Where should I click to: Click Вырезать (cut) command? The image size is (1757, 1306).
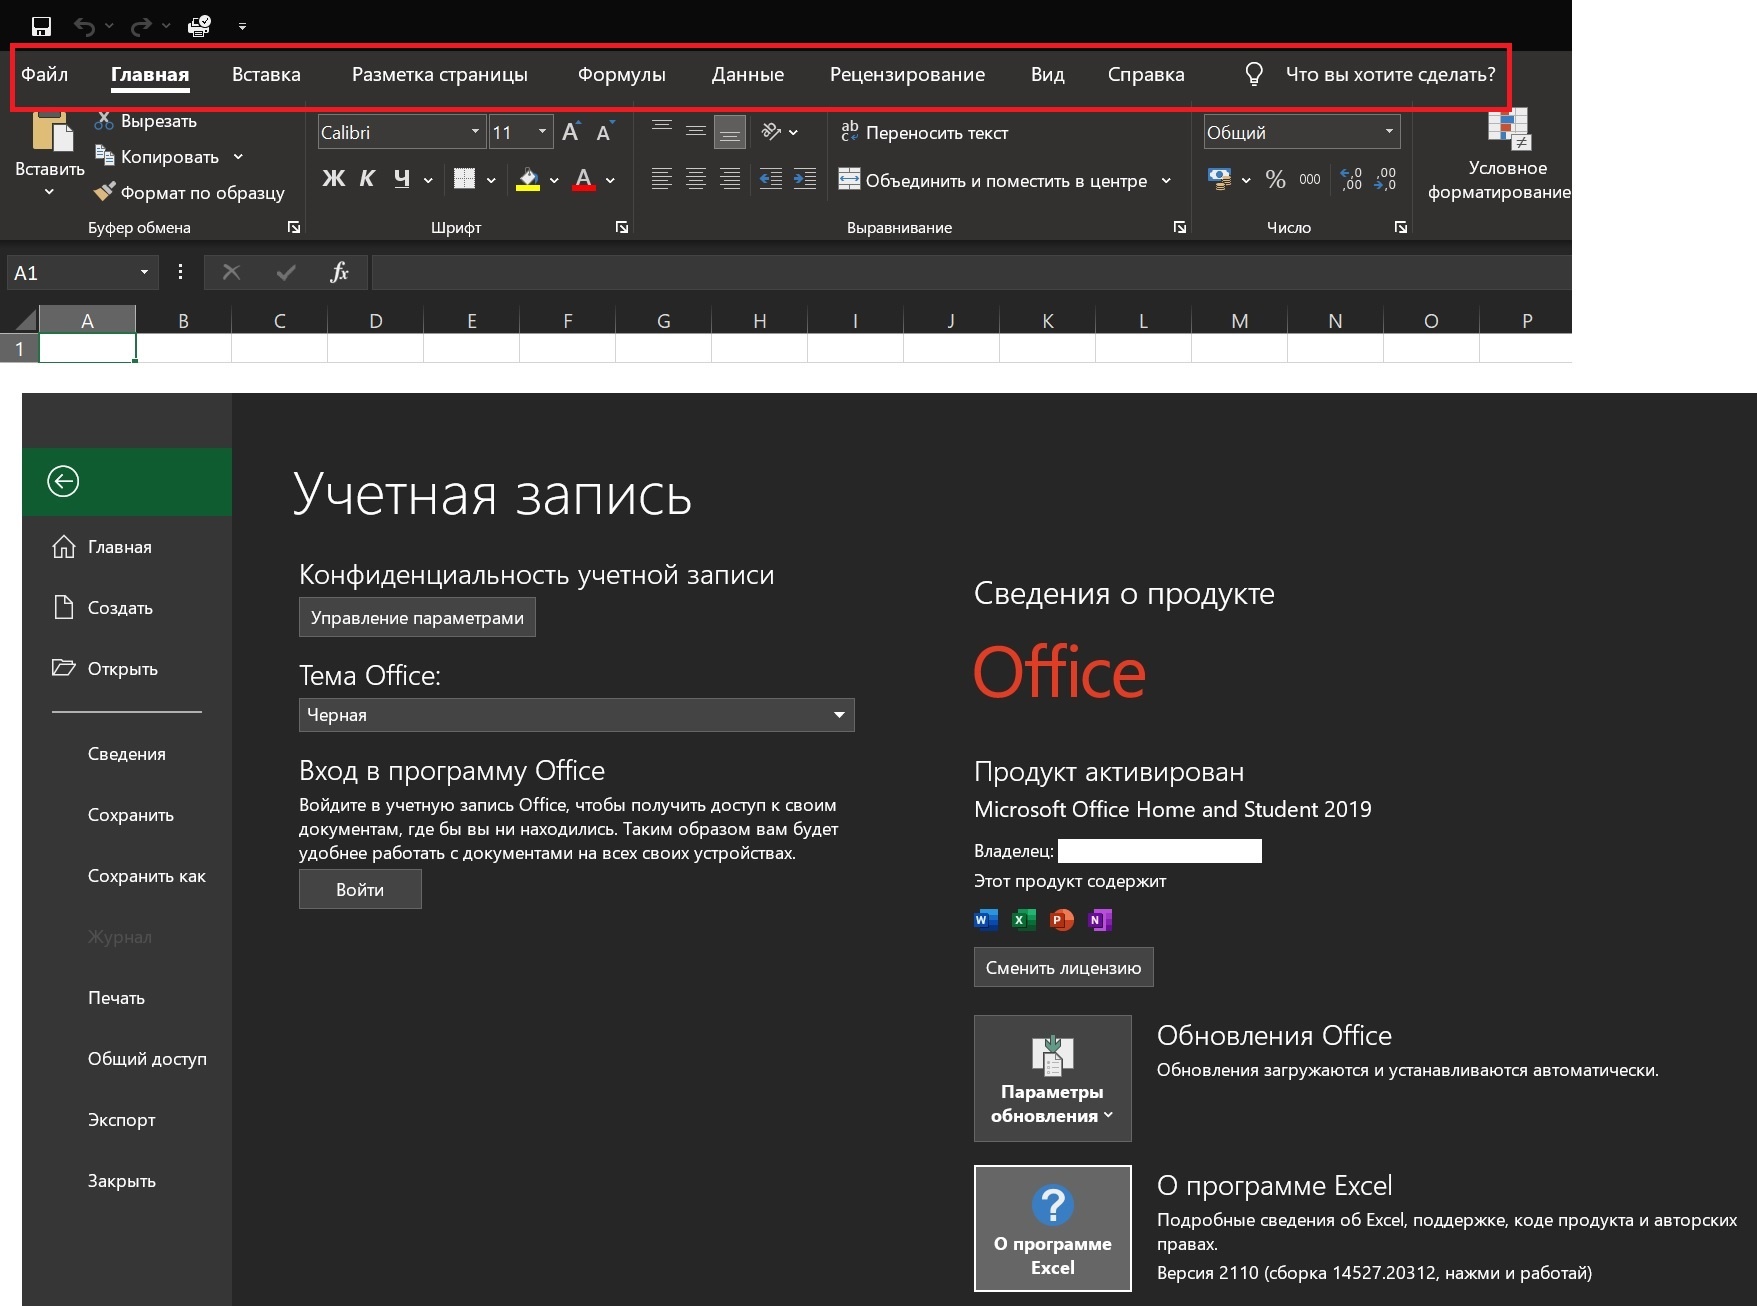[x=146, y=121]
